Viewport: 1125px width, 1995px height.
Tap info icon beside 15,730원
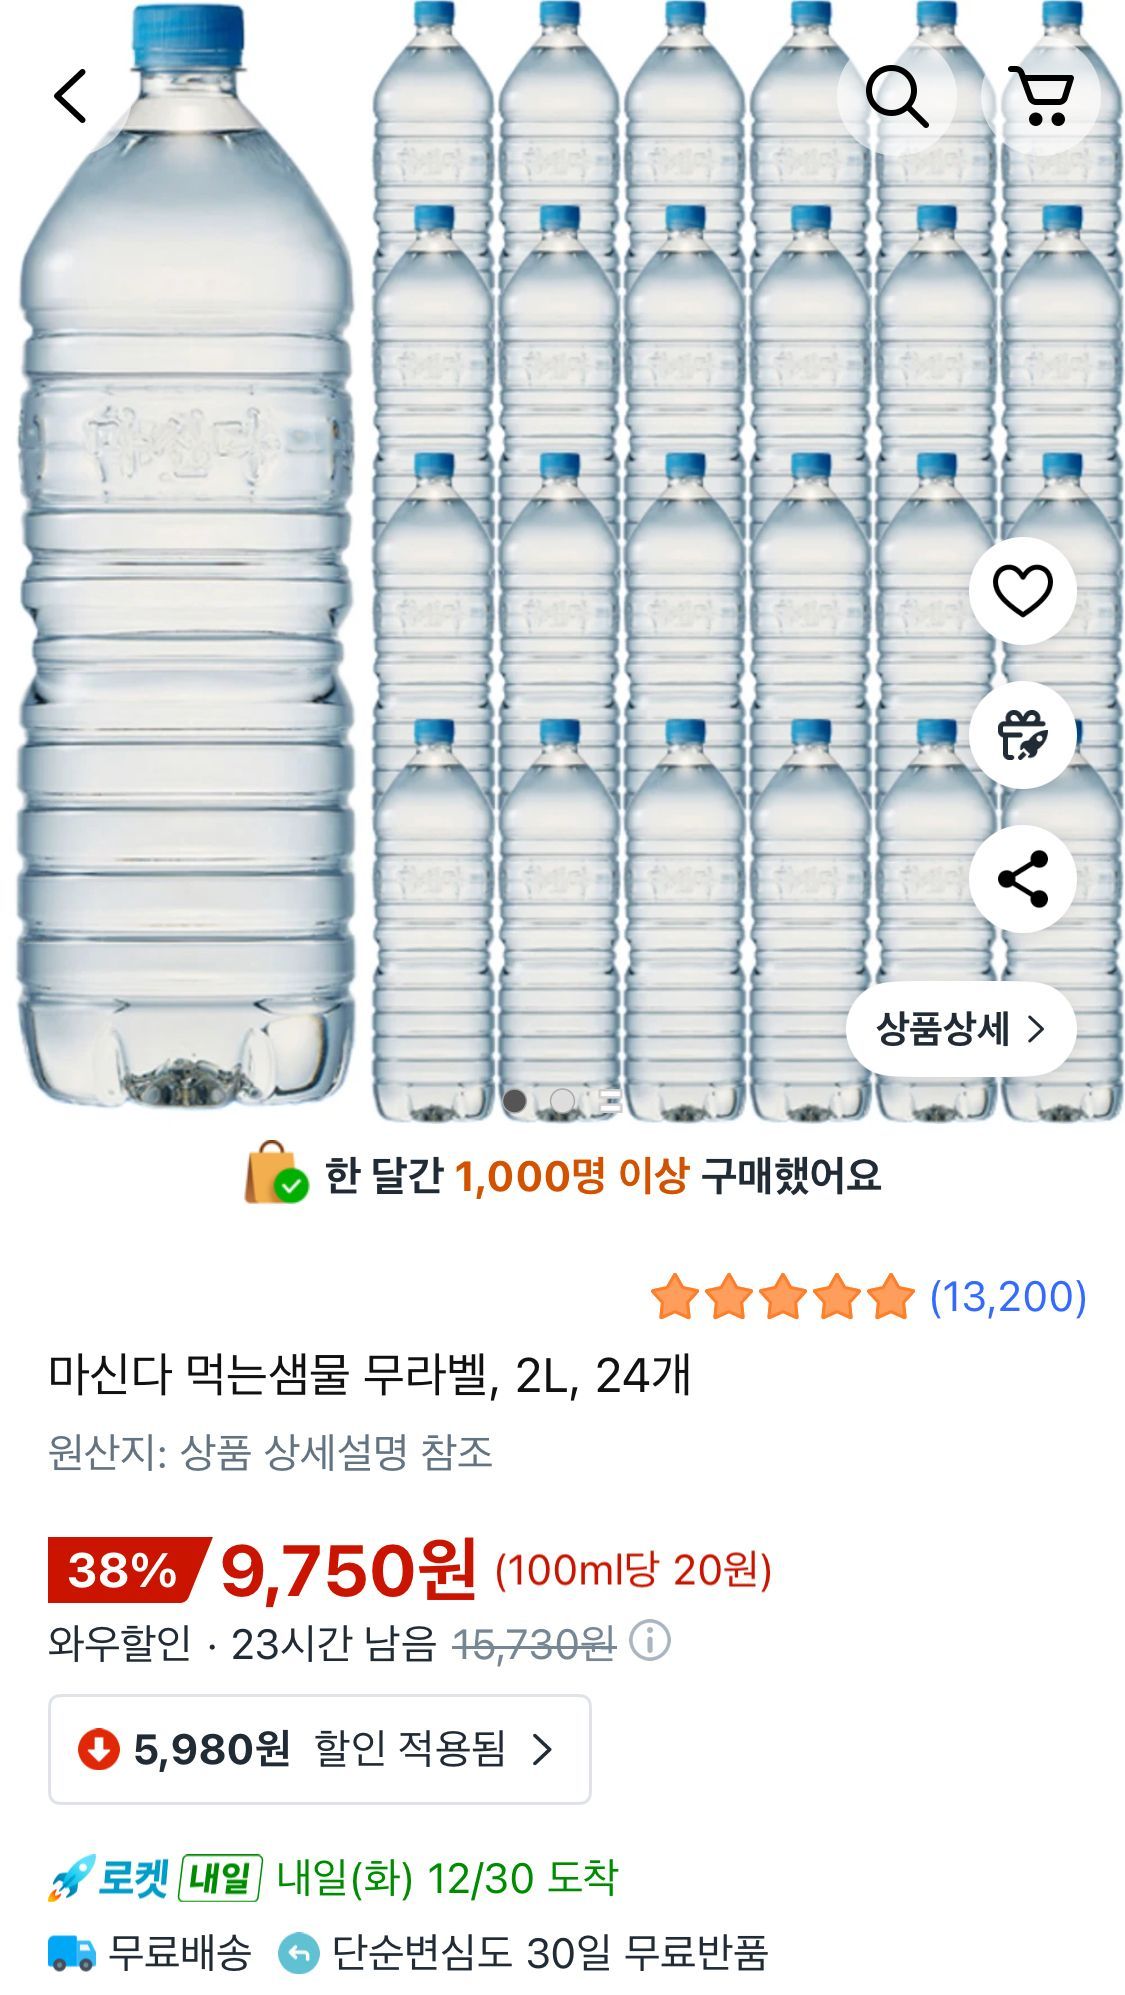click(x=650, y=1641)
